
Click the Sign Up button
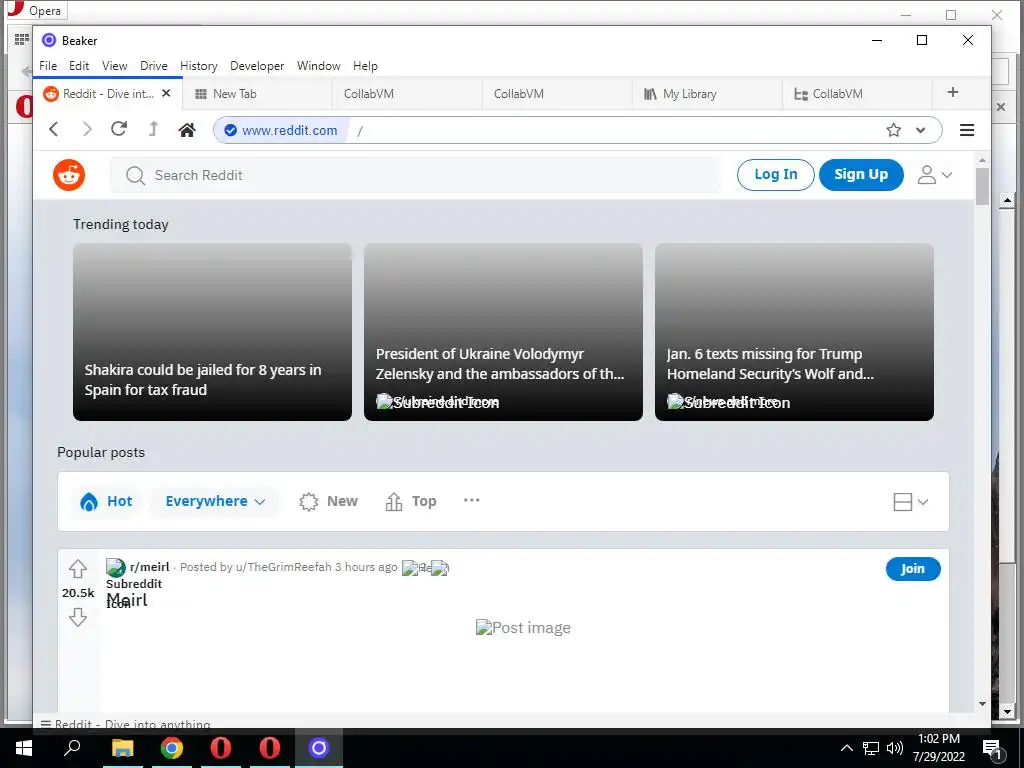tap(861, 174)
